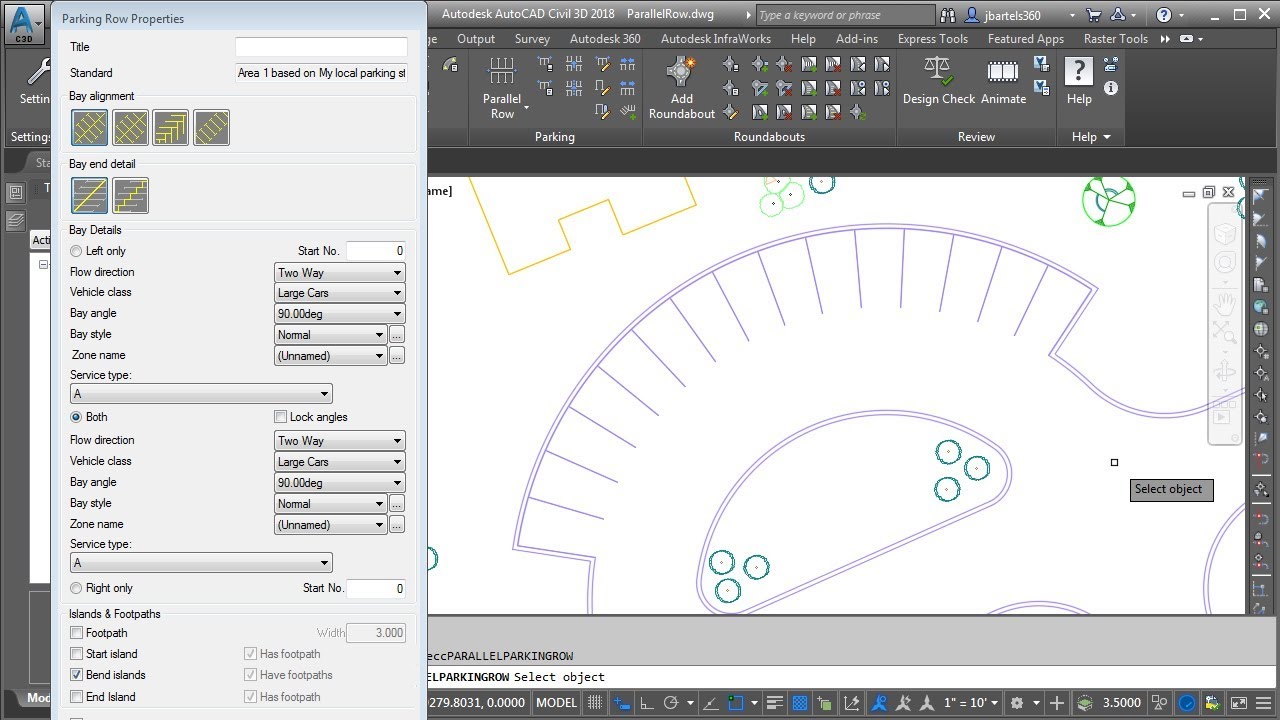
Task: Open the lower Bay angle dropdown
Action: coord(340,483)
